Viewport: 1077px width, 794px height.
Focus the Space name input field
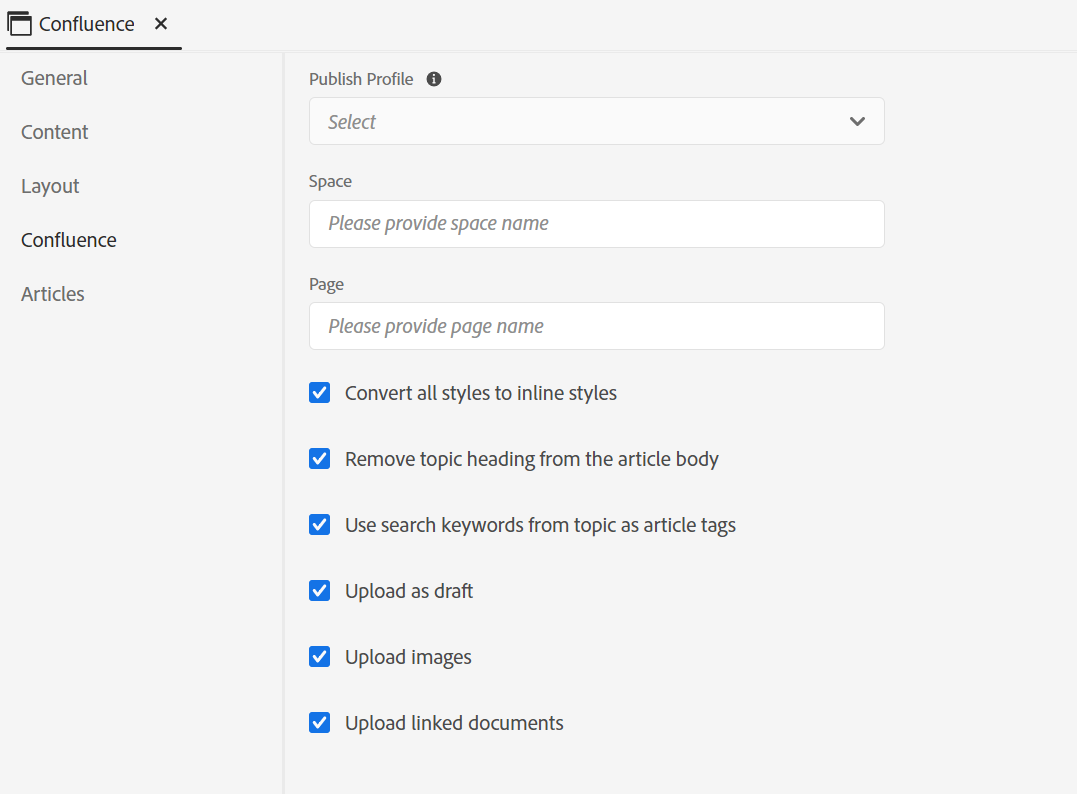pyautogui.click(x=596, y=223)
